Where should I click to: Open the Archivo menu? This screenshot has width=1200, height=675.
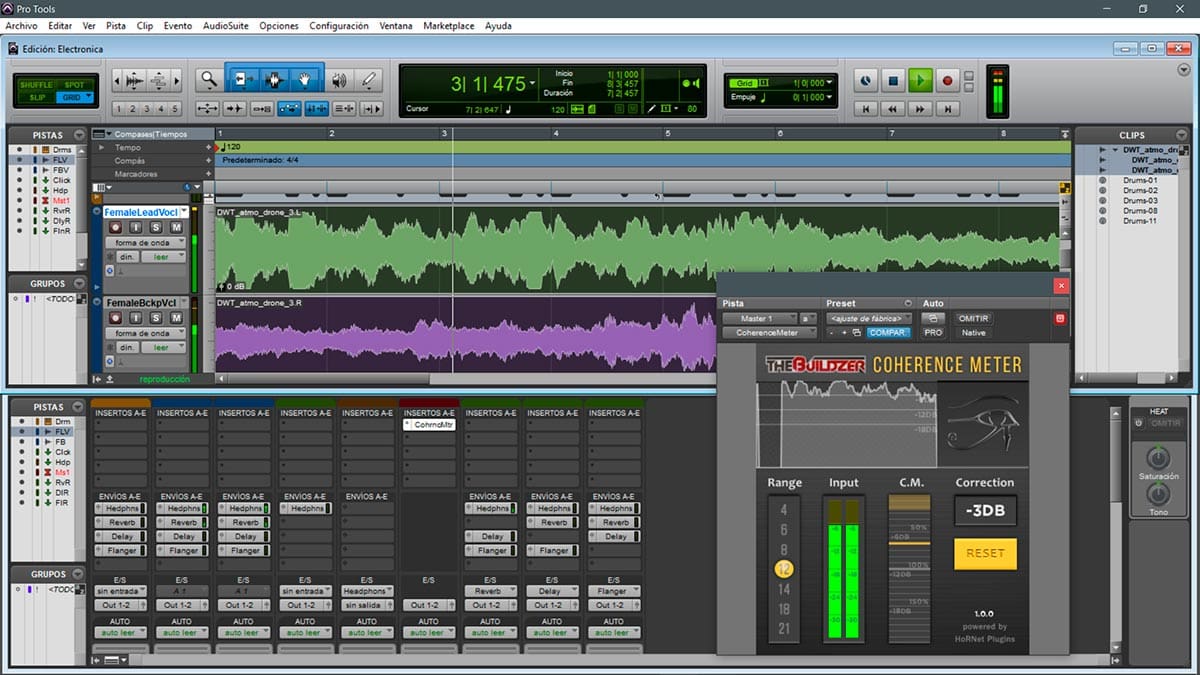point(21,25)
